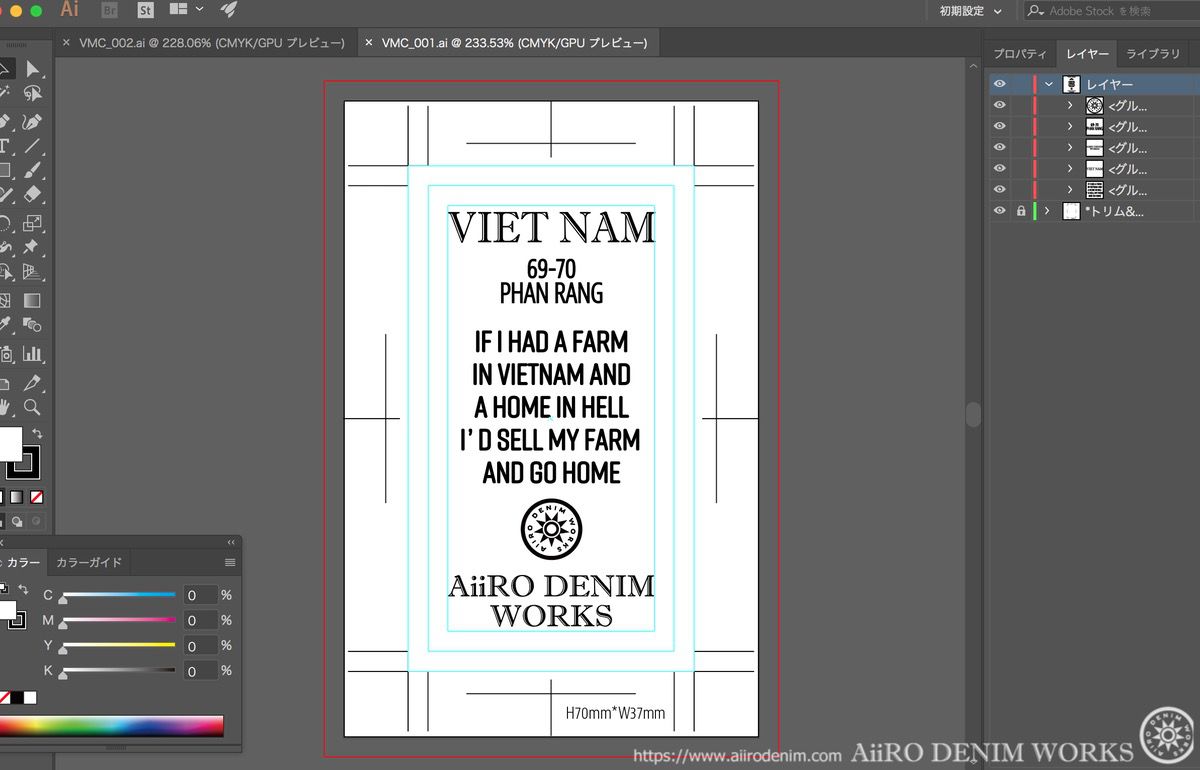Swap fill and stroke in the toolbar
This screenshot has width=1200, height=770.
tap(37, 433)
